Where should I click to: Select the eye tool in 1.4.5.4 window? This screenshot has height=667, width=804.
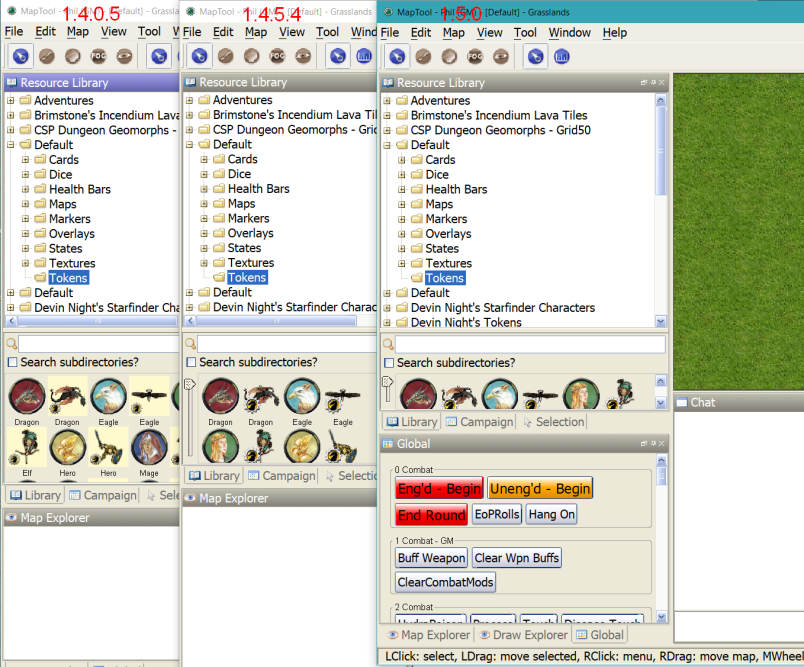point(304,56)
